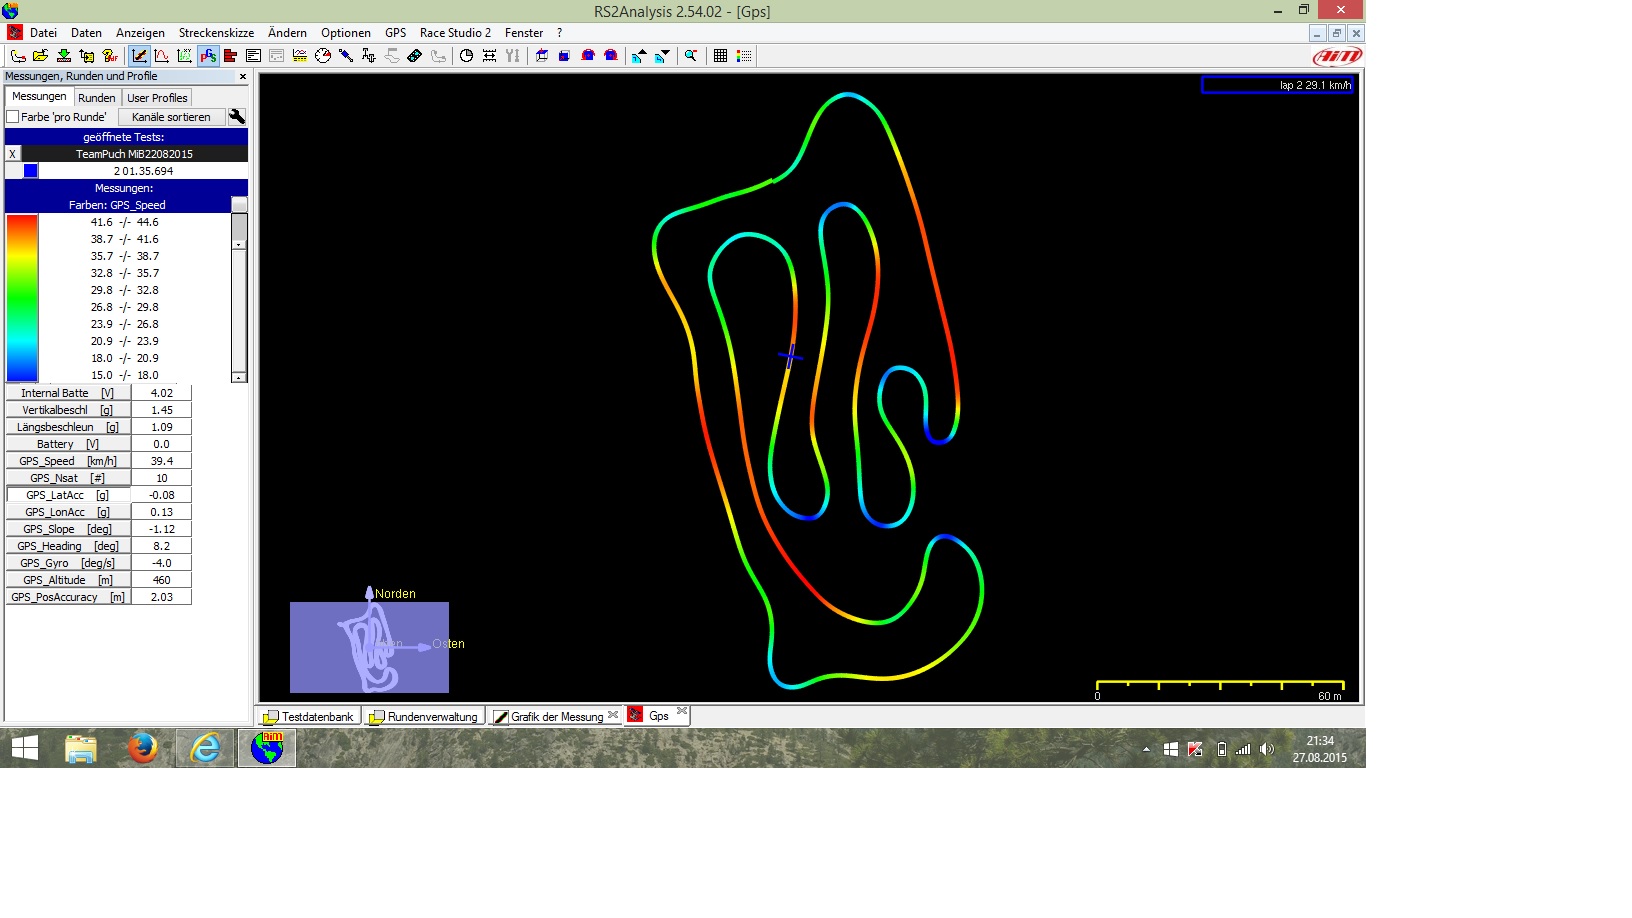Viewport: 1632px width, 918px height.
Task: Click the magnifier zoom icon in toolbar
Action: pyautogui.click(x=691, y=56)
